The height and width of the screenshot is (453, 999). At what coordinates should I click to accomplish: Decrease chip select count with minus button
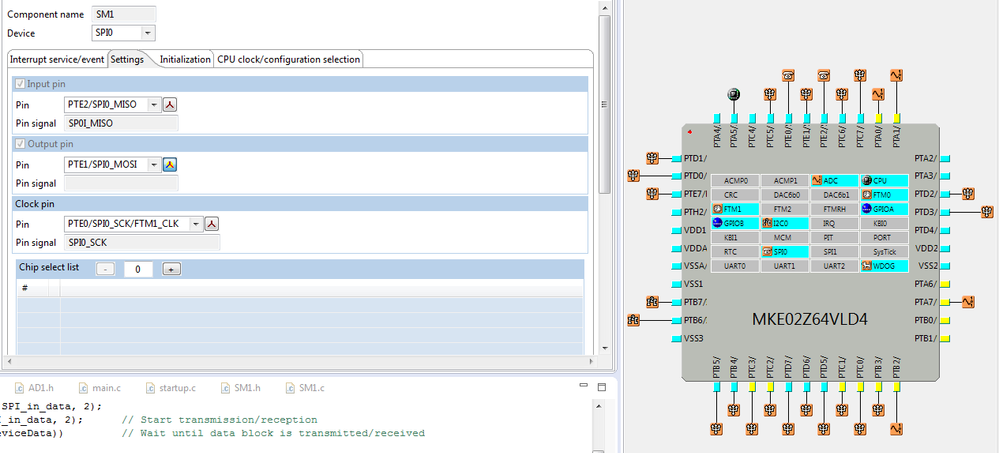(106, 270)
